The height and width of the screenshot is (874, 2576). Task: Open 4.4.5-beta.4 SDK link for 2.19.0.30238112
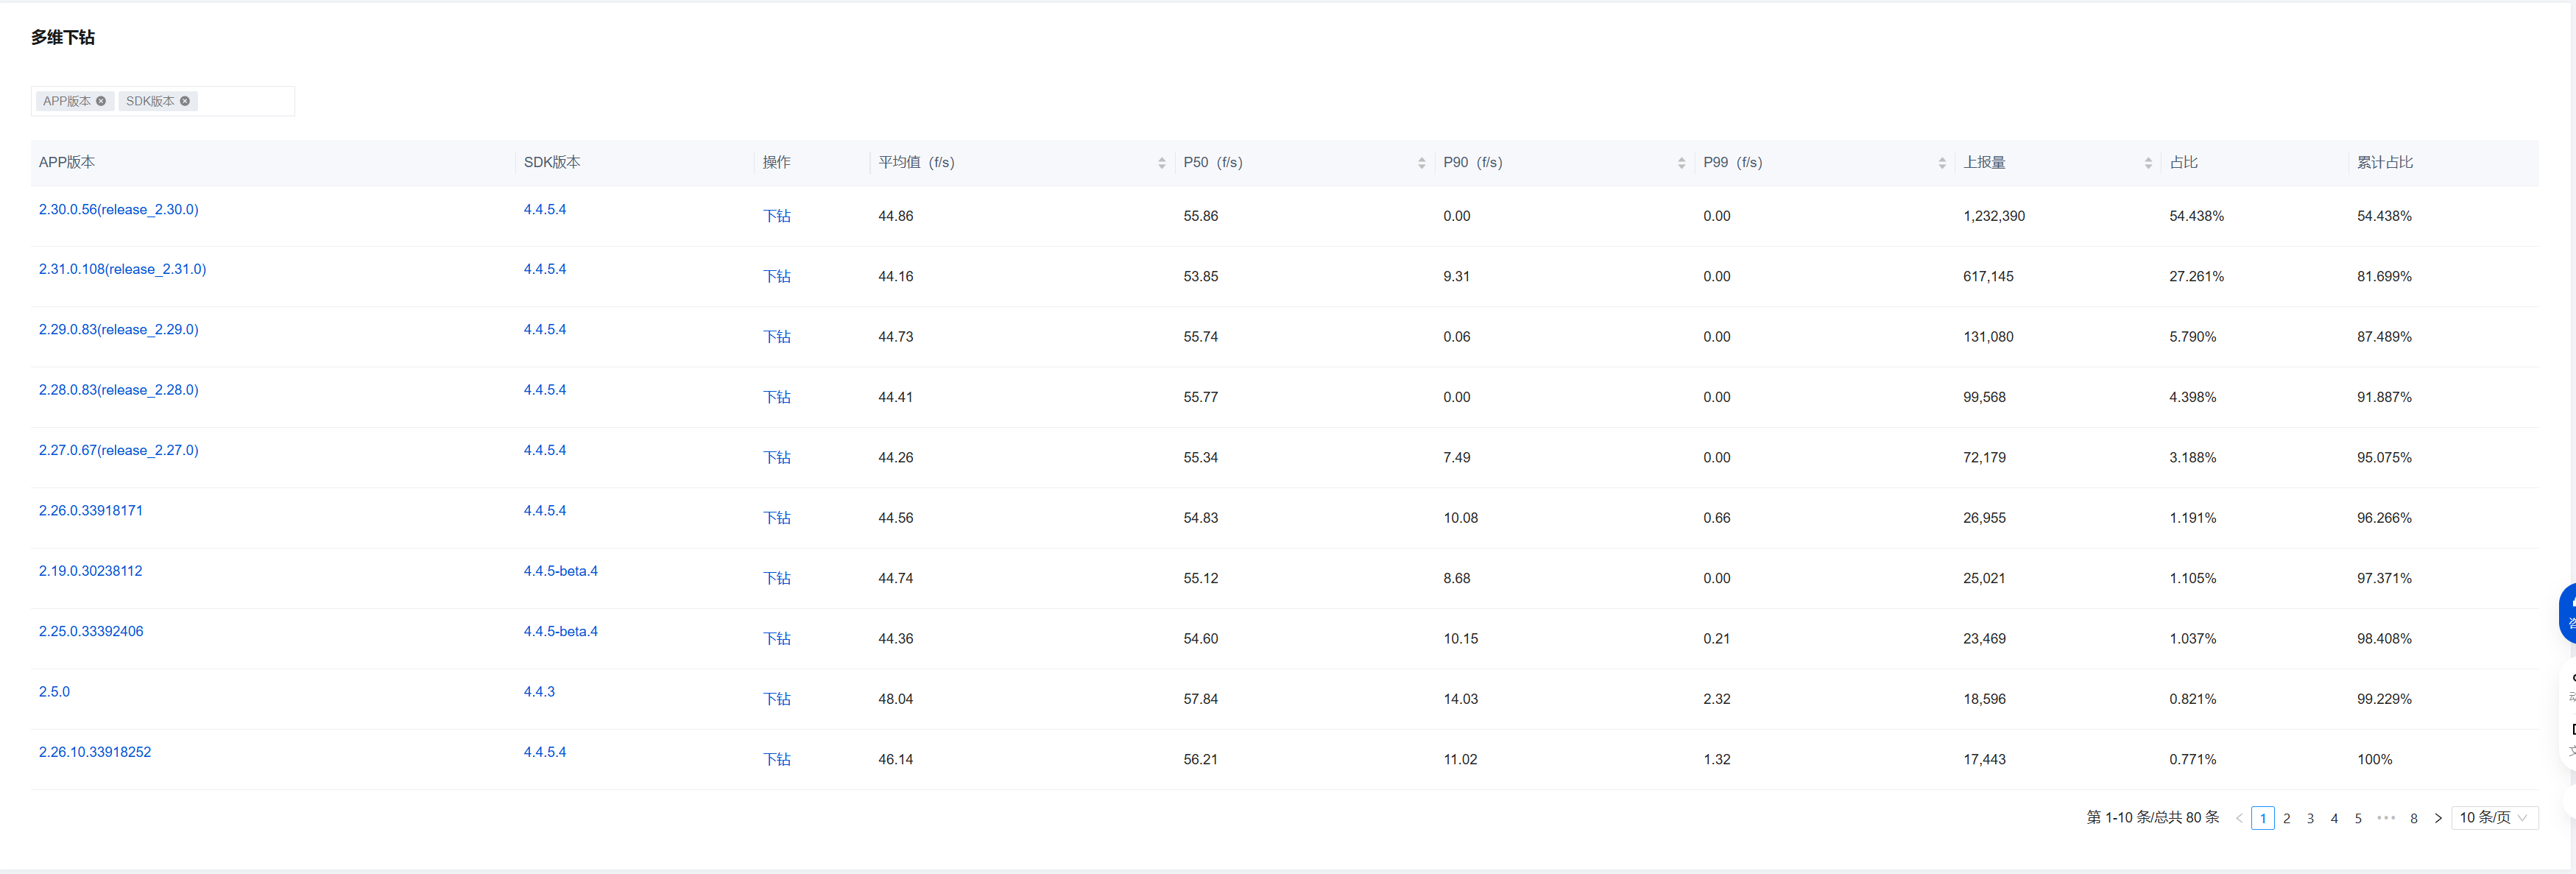click(560, 571)
